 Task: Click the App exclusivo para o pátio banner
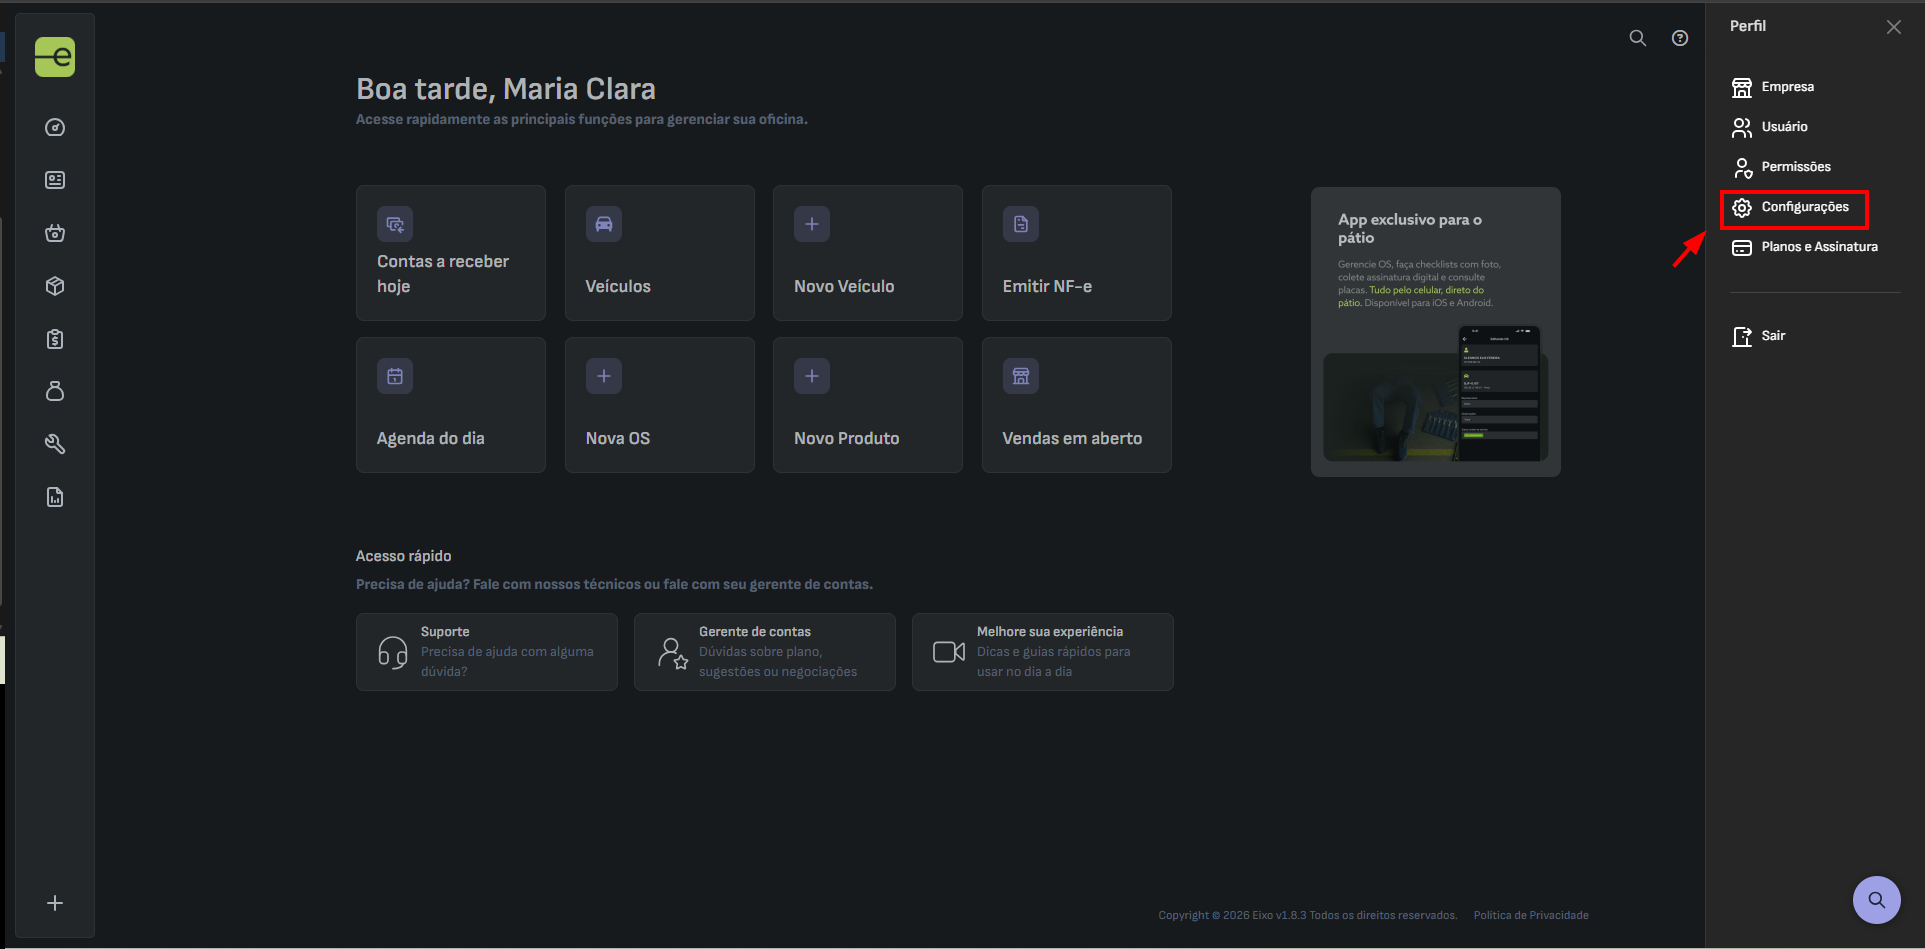click(1436, 332)
